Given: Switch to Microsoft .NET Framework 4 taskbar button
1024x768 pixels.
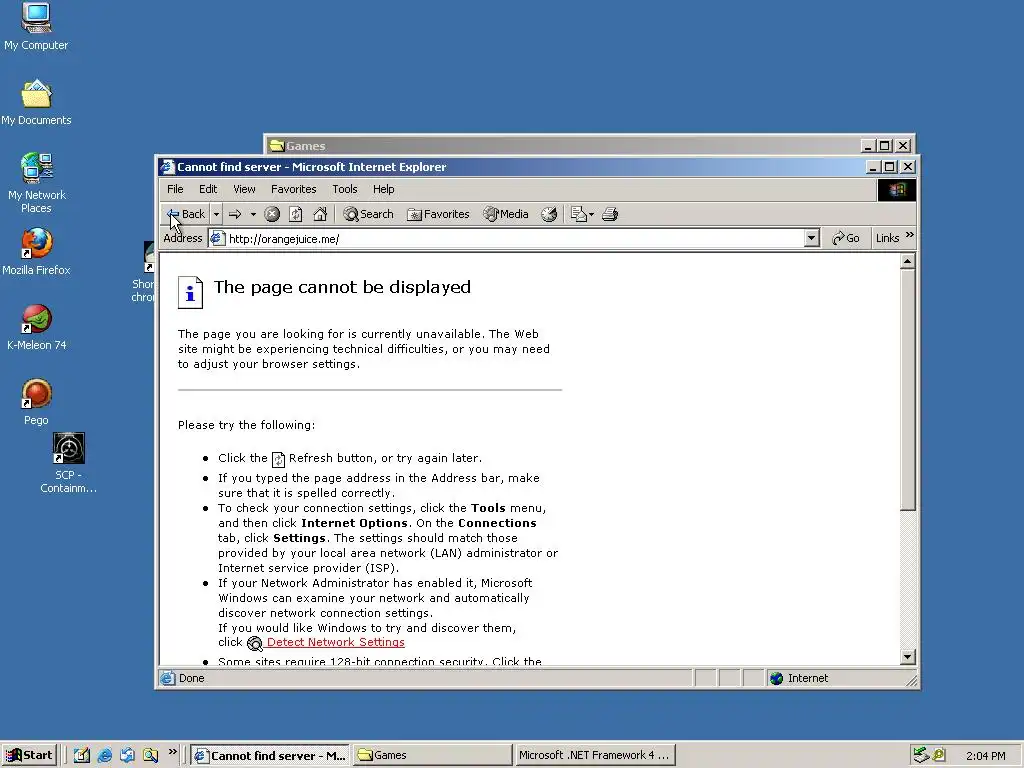Looking at the screenshot, I should coord(594,756).
